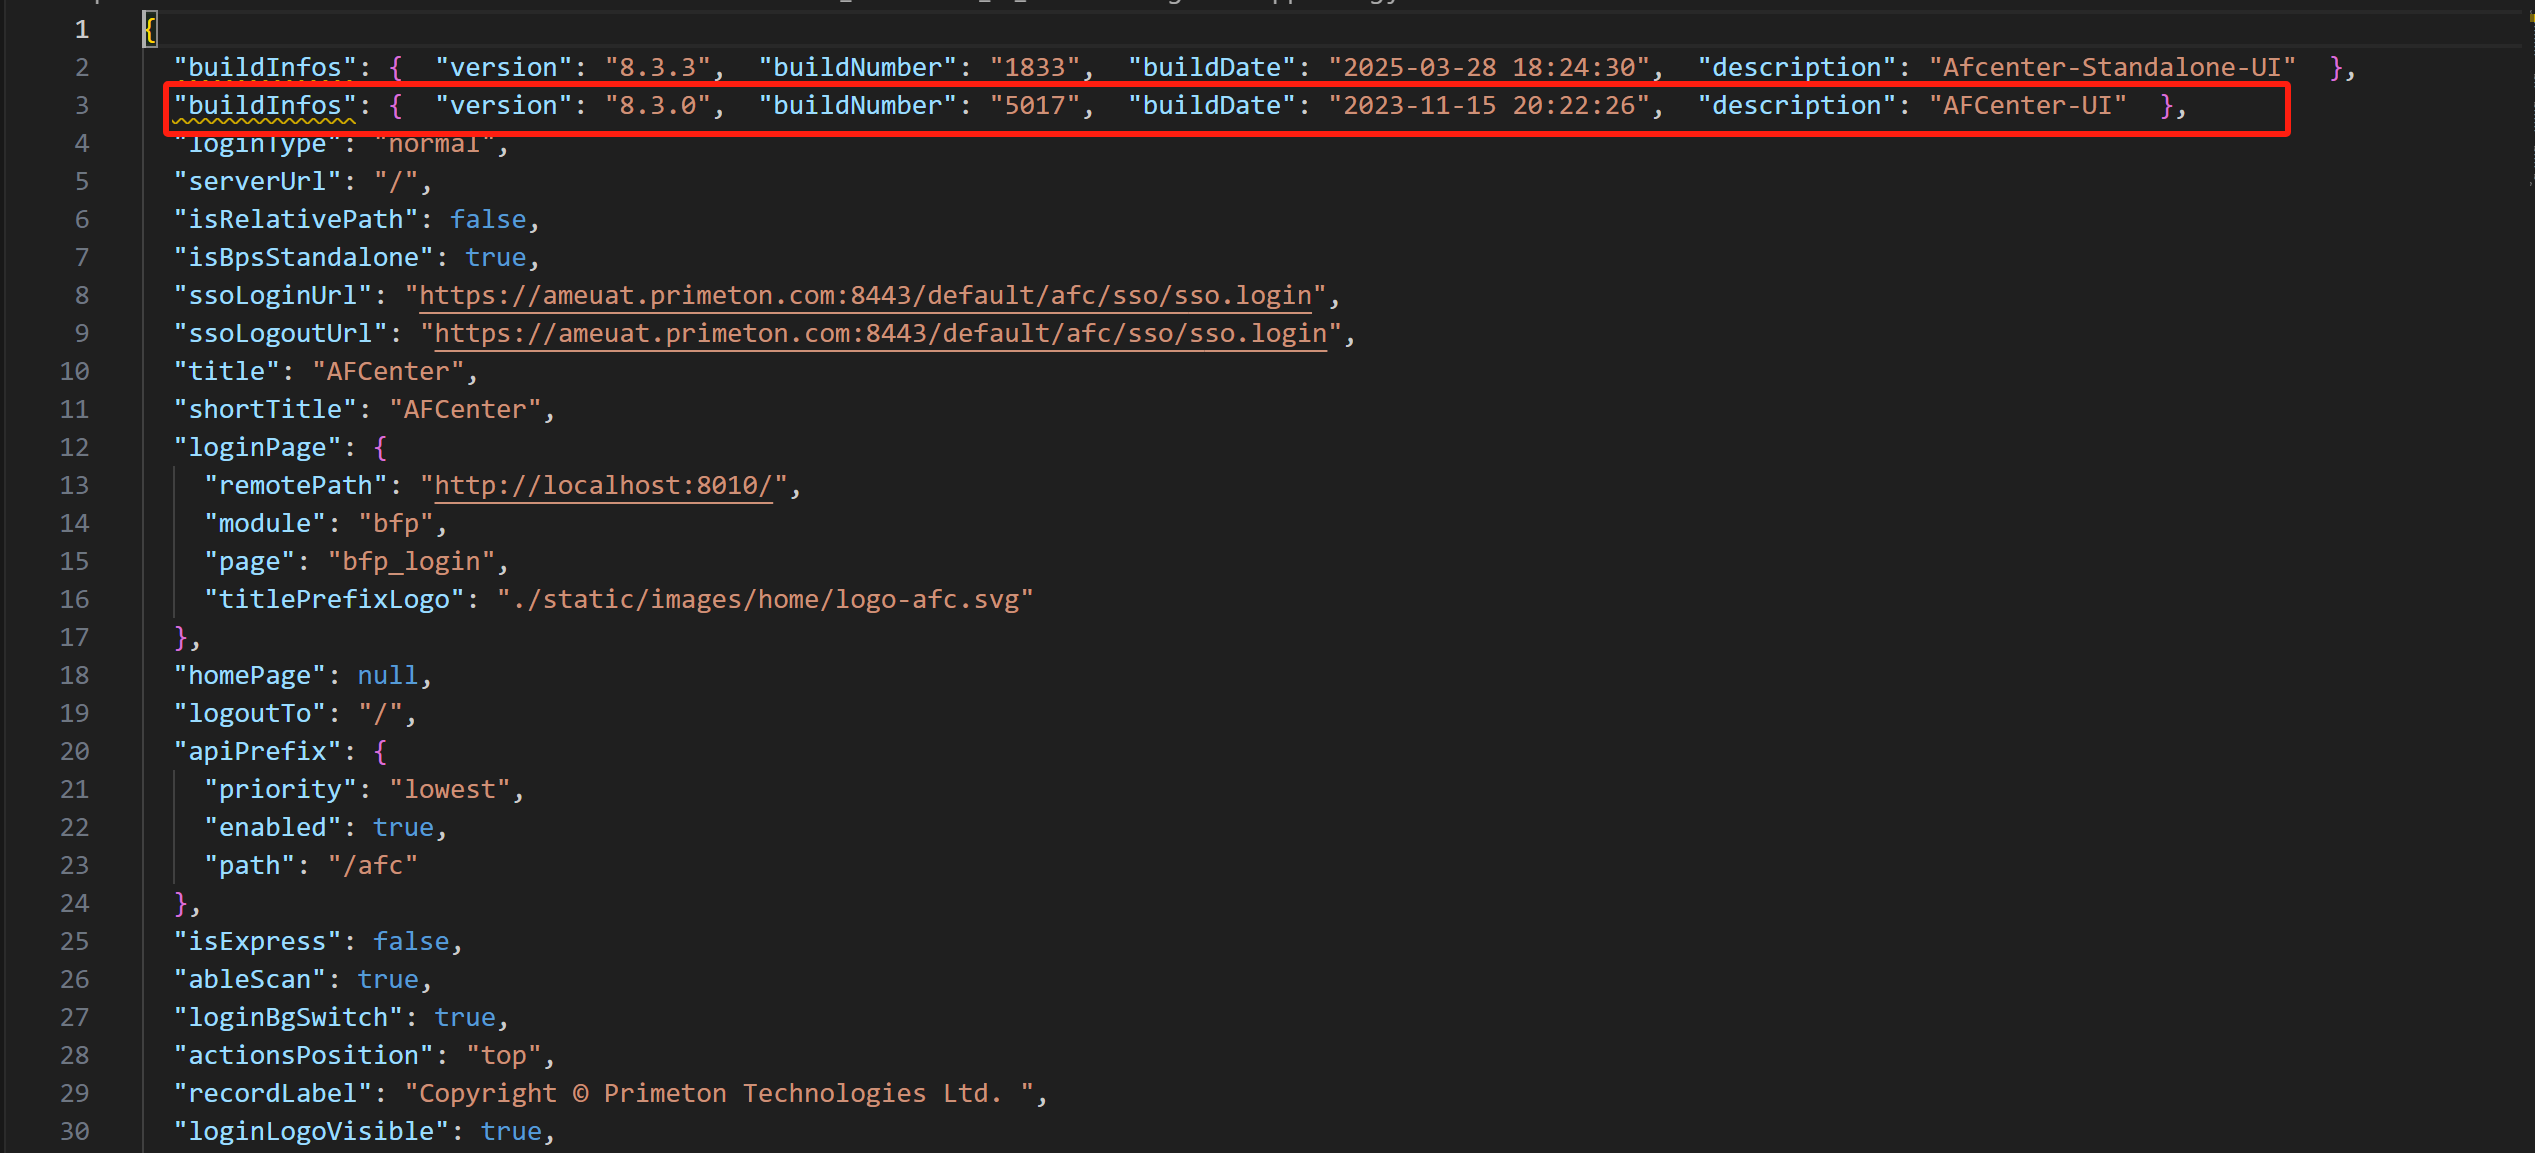Follow the localhost:8010 remotePath link
Screen dimensions: 2535x1153
tap(603, 485)
